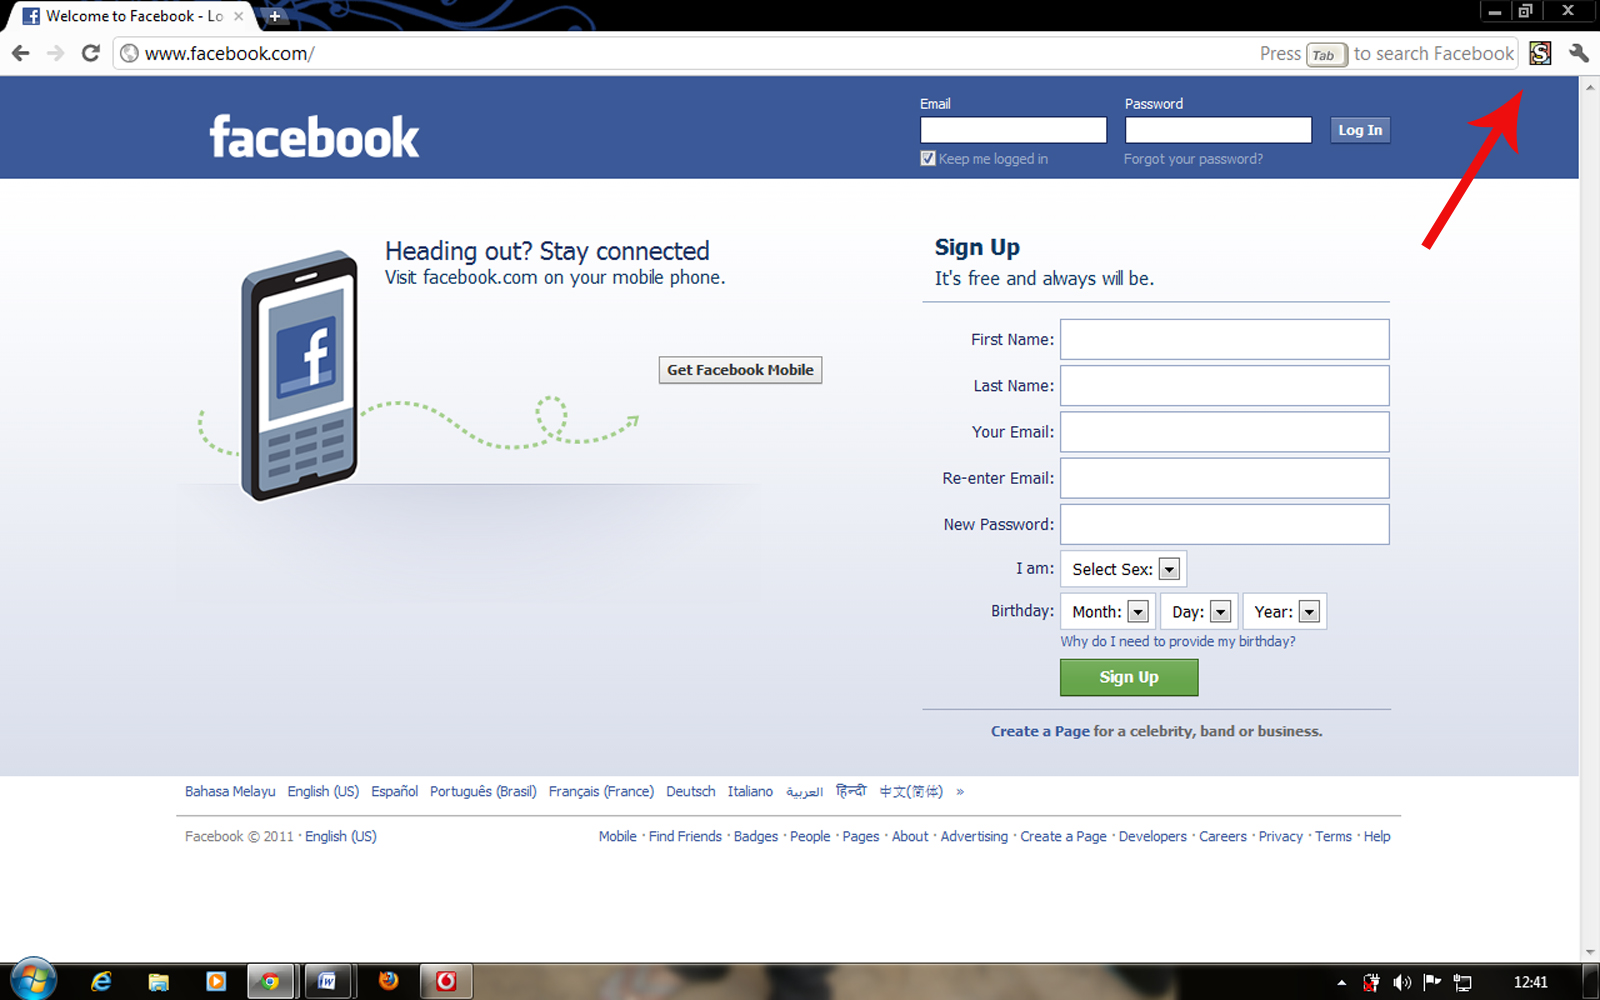
Task: Launch Firefox from the taskbar
Action: [389, 981]
